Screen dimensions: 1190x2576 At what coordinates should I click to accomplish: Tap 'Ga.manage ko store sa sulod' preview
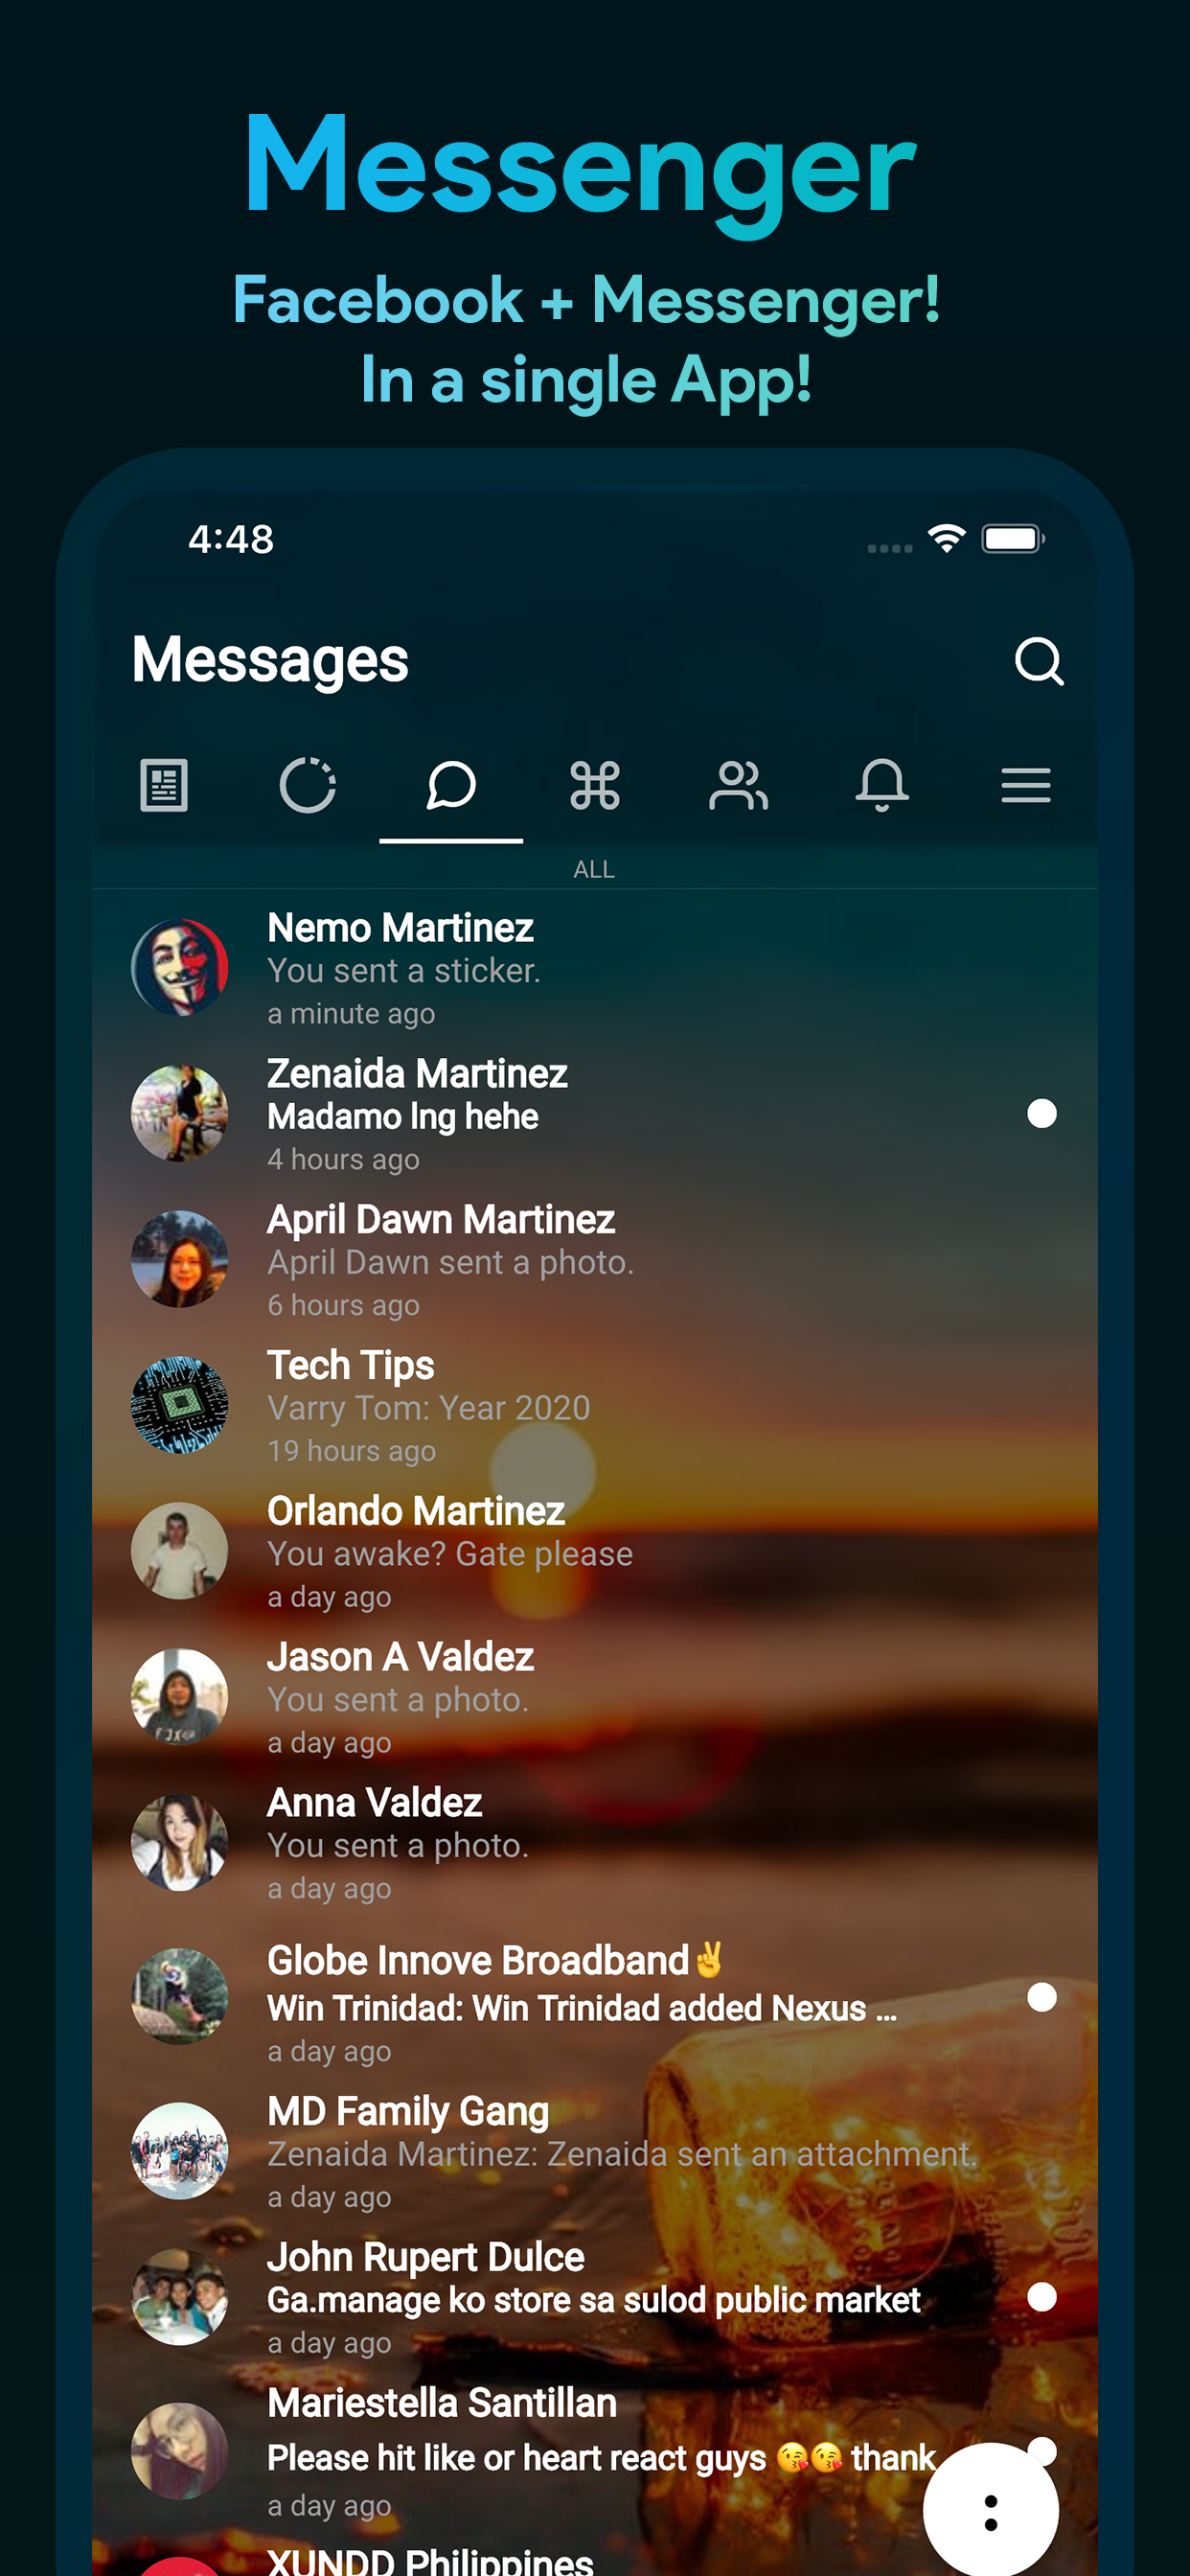593,2301
